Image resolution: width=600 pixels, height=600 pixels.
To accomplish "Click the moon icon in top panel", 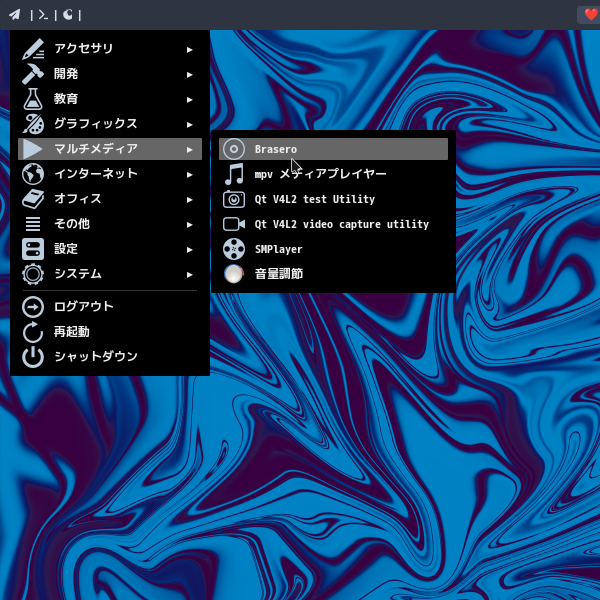I will pyautogui.click(x=68, y=15).
